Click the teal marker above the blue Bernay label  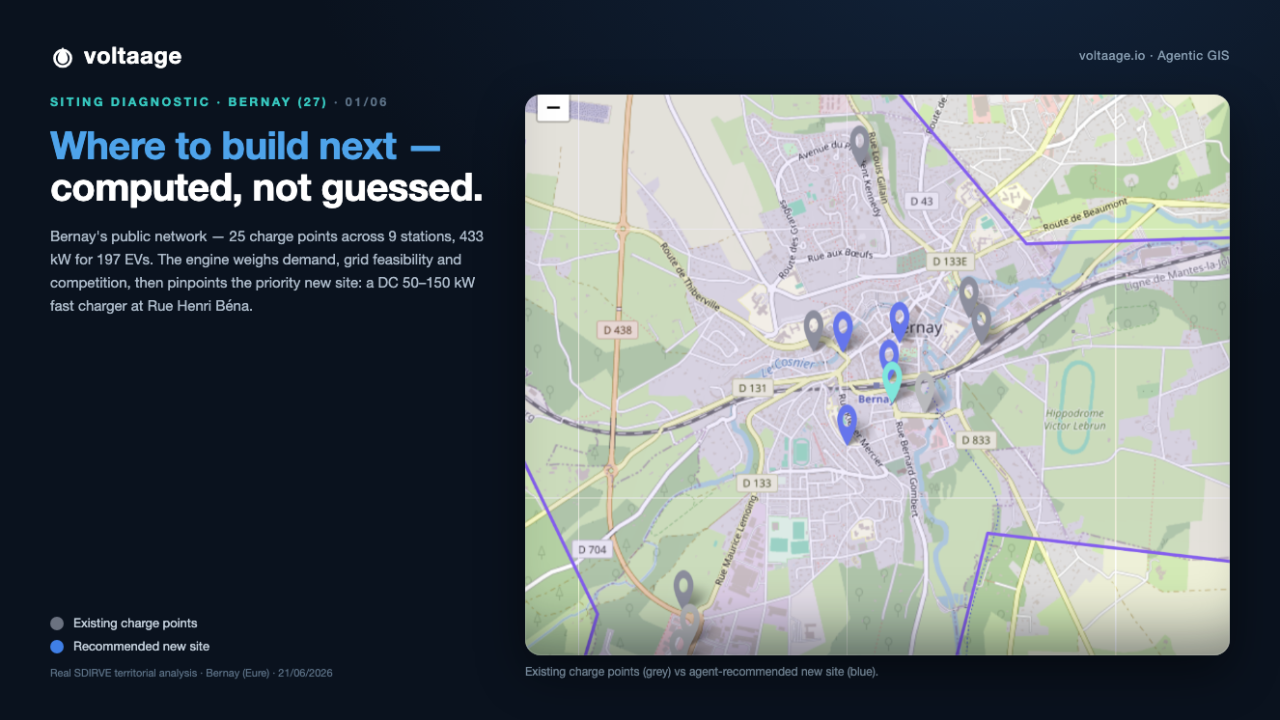[x=892, y=381]
